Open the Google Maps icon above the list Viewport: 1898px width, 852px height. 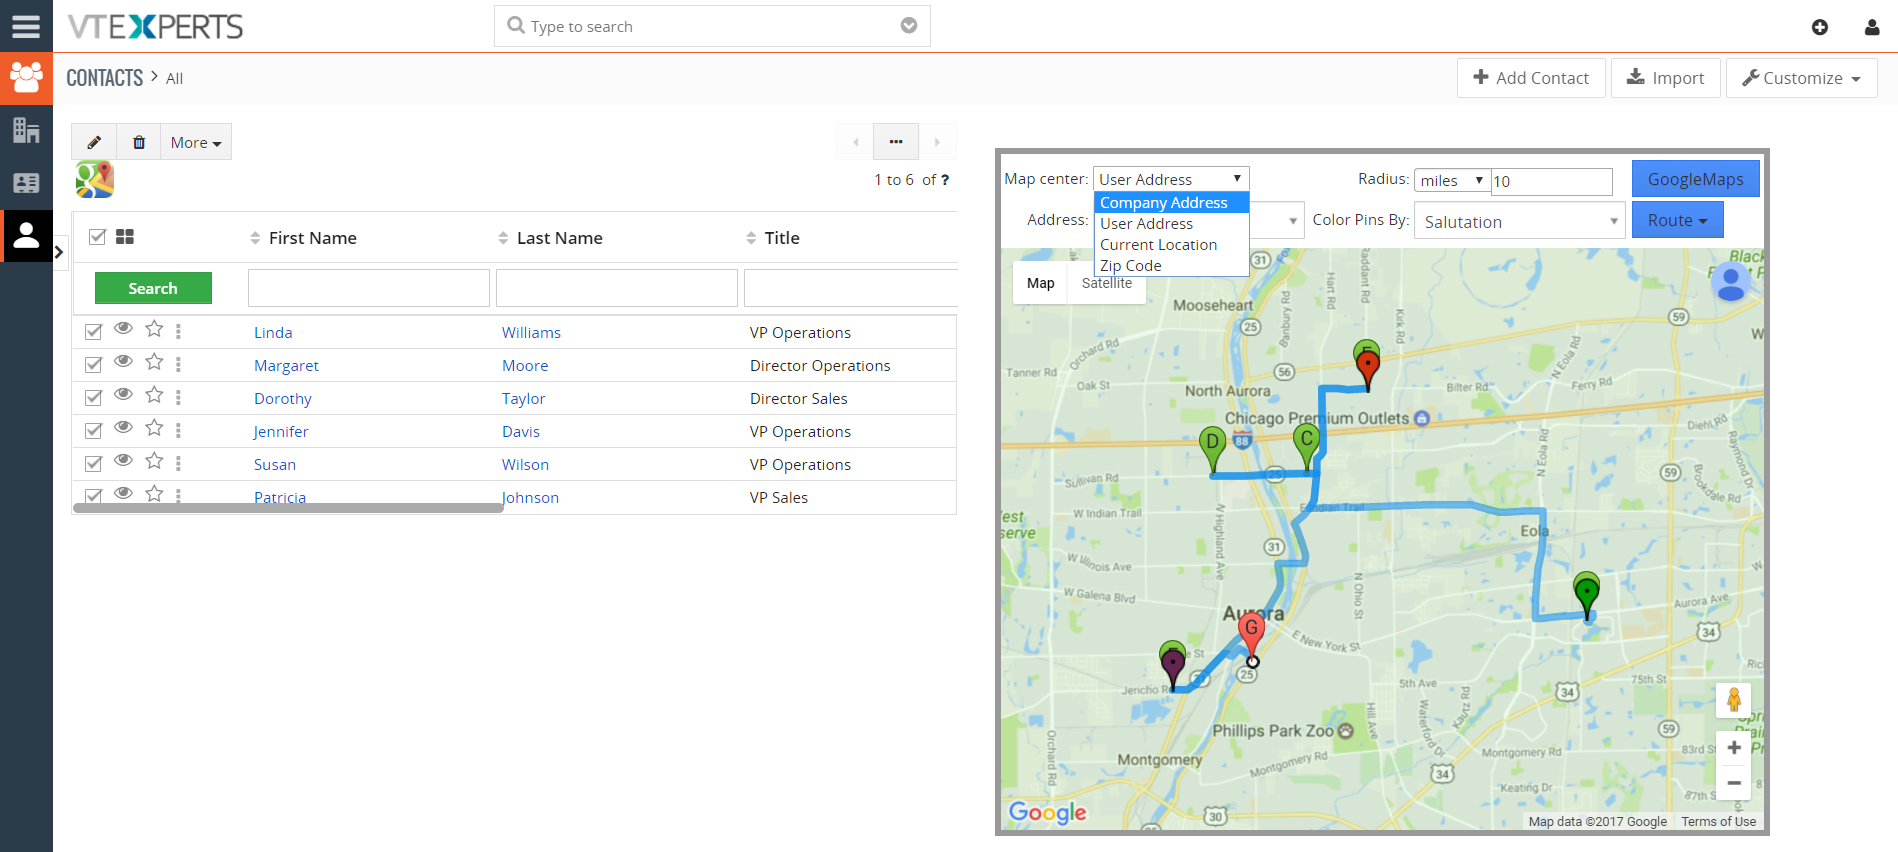(95, 180)
